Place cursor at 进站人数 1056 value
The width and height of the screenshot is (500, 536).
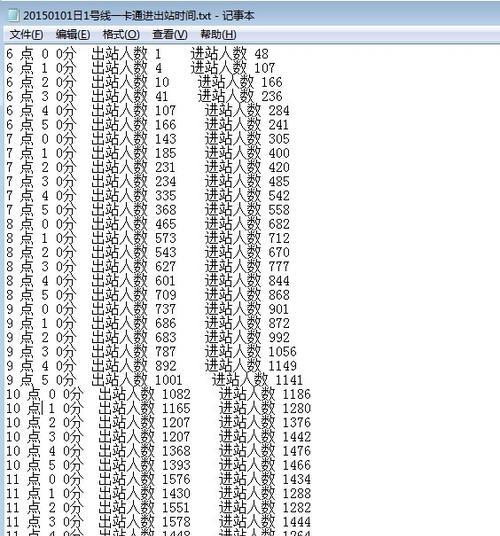[282, 351]
